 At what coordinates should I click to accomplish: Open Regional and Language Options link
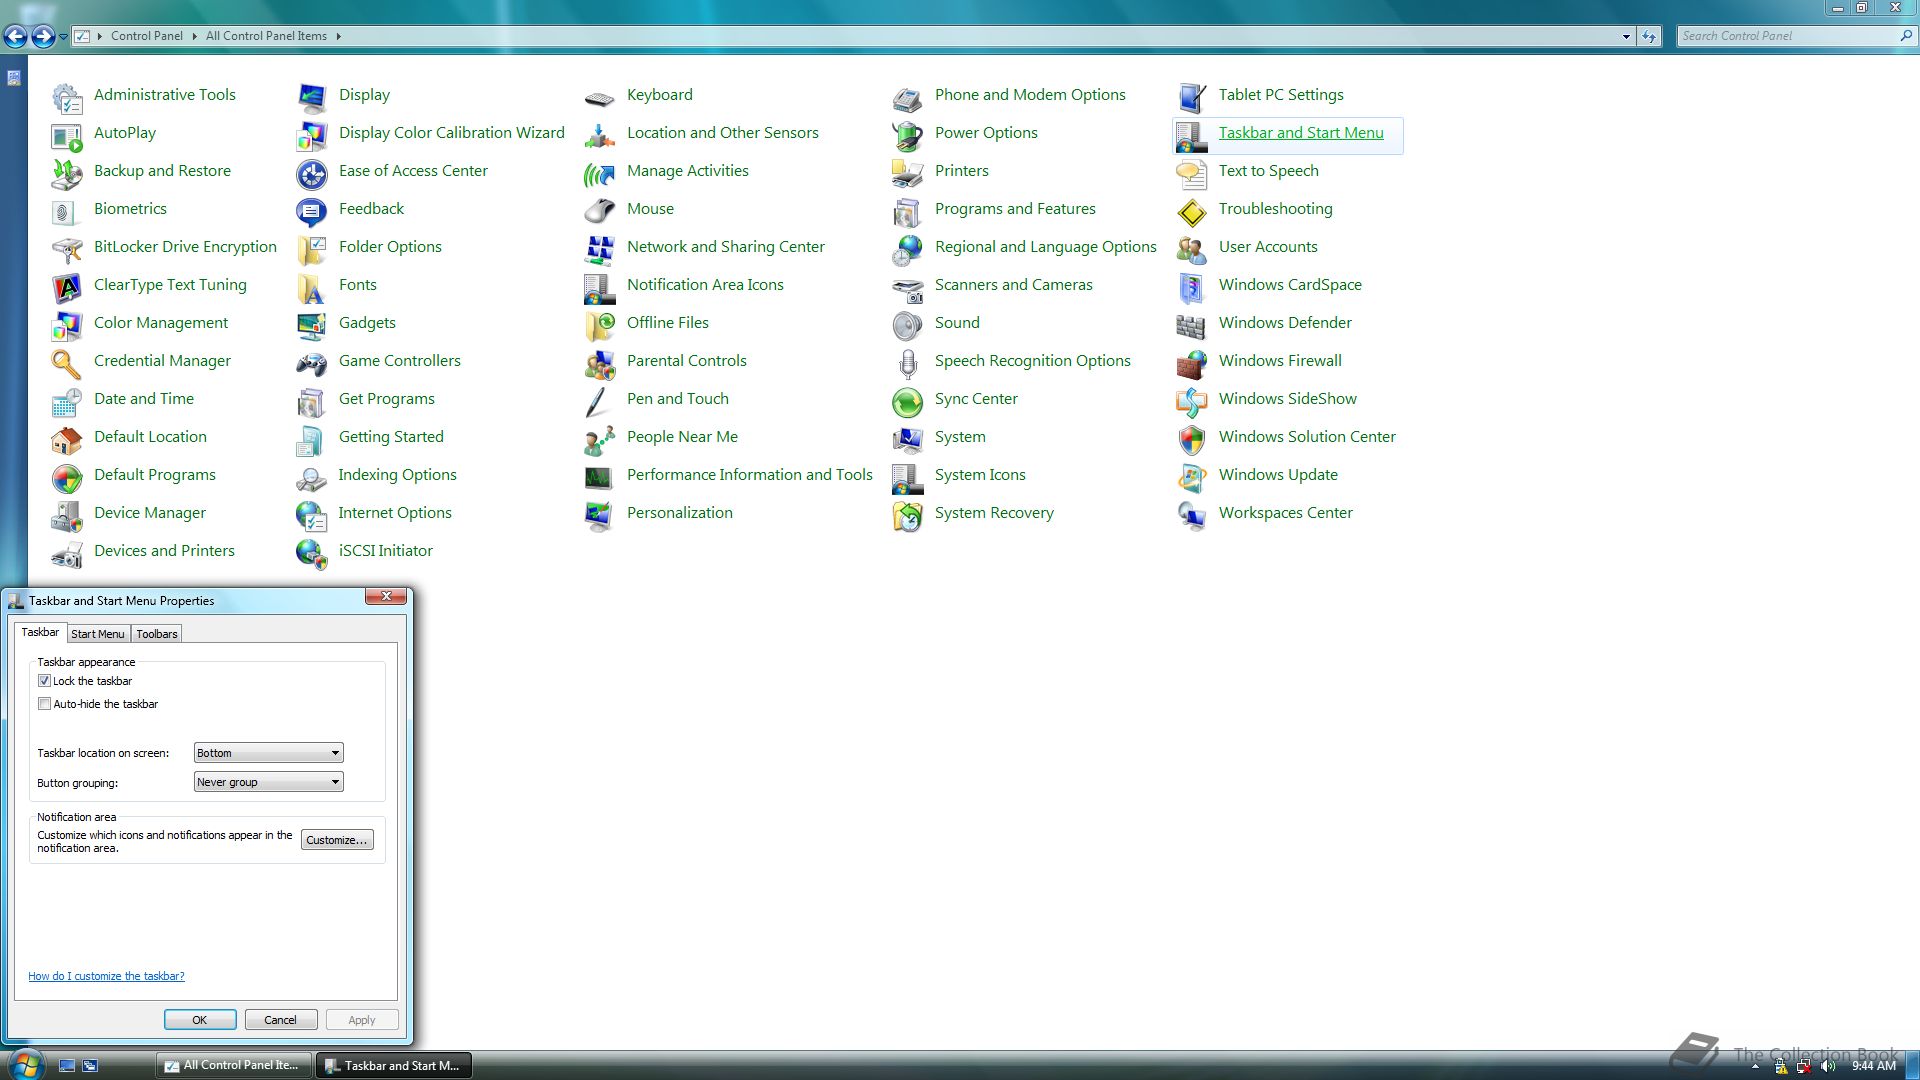click(x=1046, y=246)
